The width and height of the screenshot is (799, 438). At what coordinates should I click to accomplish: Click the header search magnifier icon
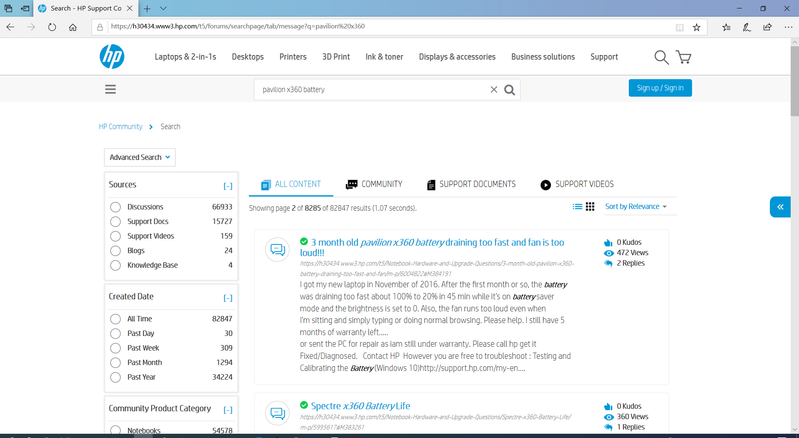661,57
